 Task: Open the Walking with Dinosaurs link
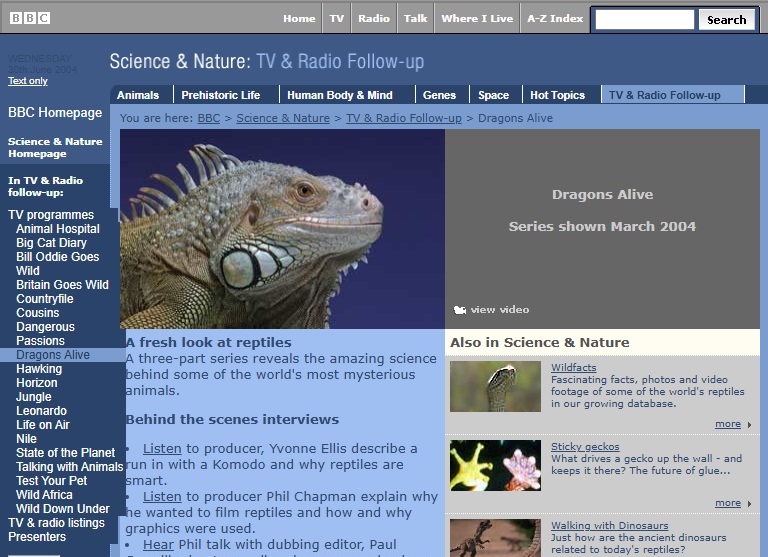[x=609, y=526]
